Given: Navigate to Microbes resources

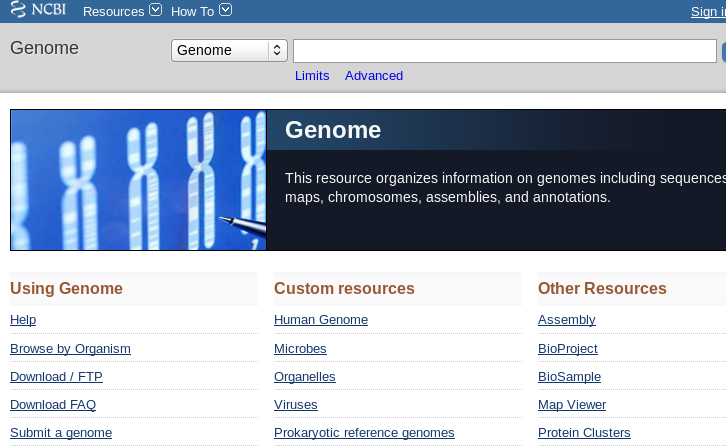Looking at the screenshot, I should click(x=300, y=349).
